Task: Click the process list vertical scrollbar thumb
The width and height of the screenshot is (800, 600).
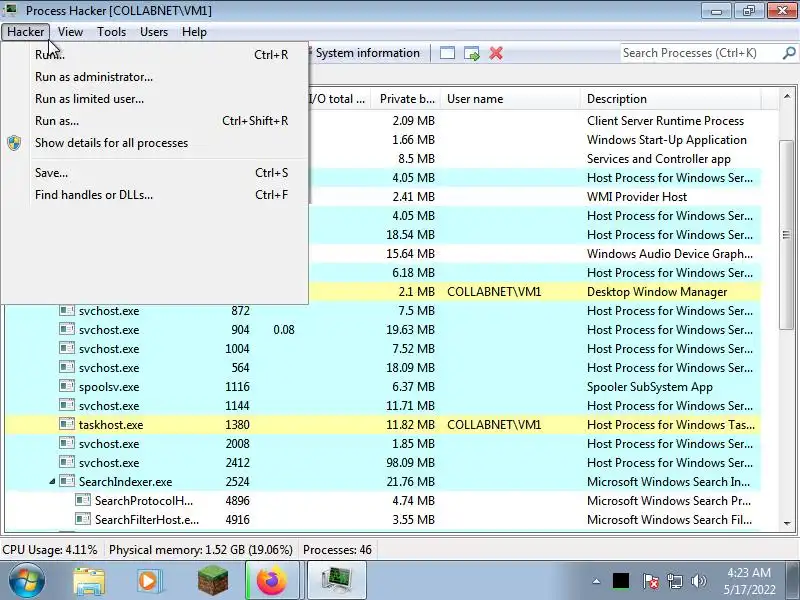Action: [x=787, y=235]
